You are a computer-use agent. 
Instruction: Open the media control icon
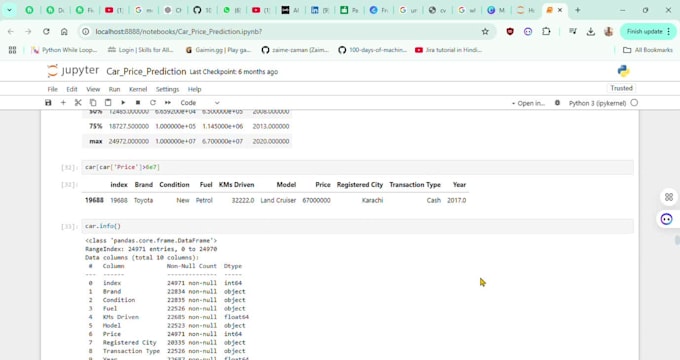[x=573, y=32]
